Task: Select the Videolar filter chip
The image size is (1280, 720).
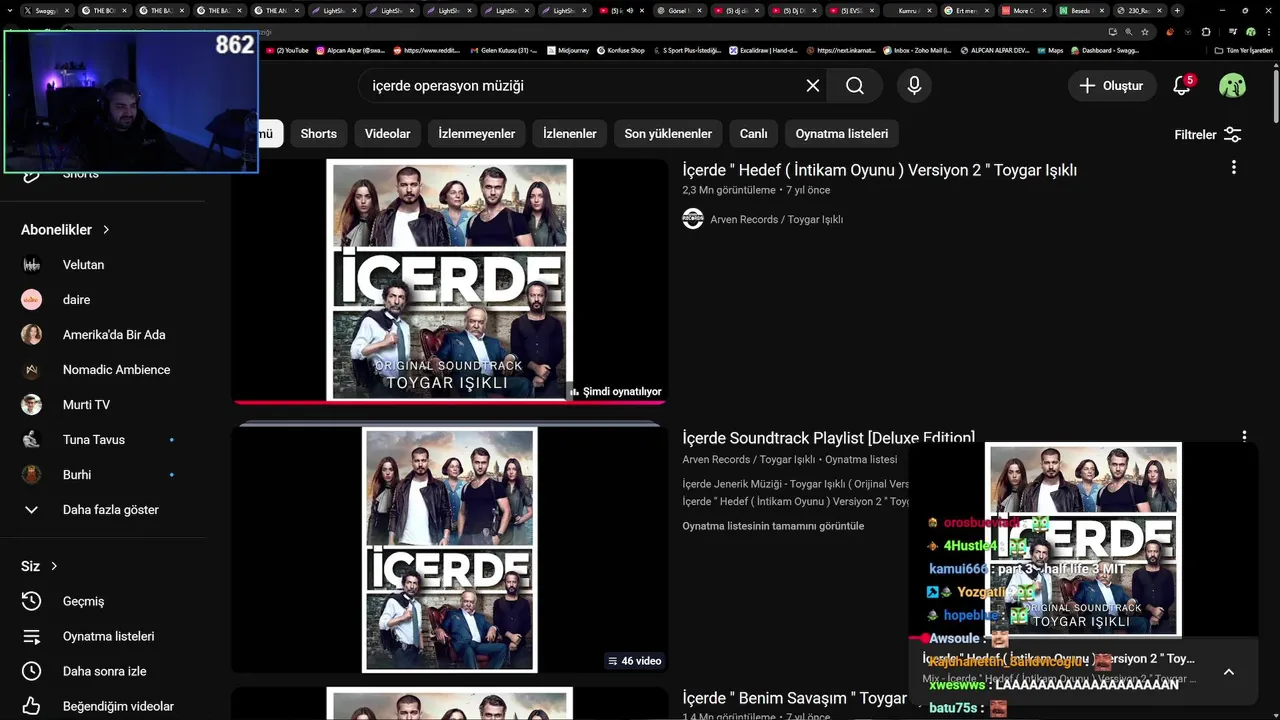Action: (x=388, y=134)
